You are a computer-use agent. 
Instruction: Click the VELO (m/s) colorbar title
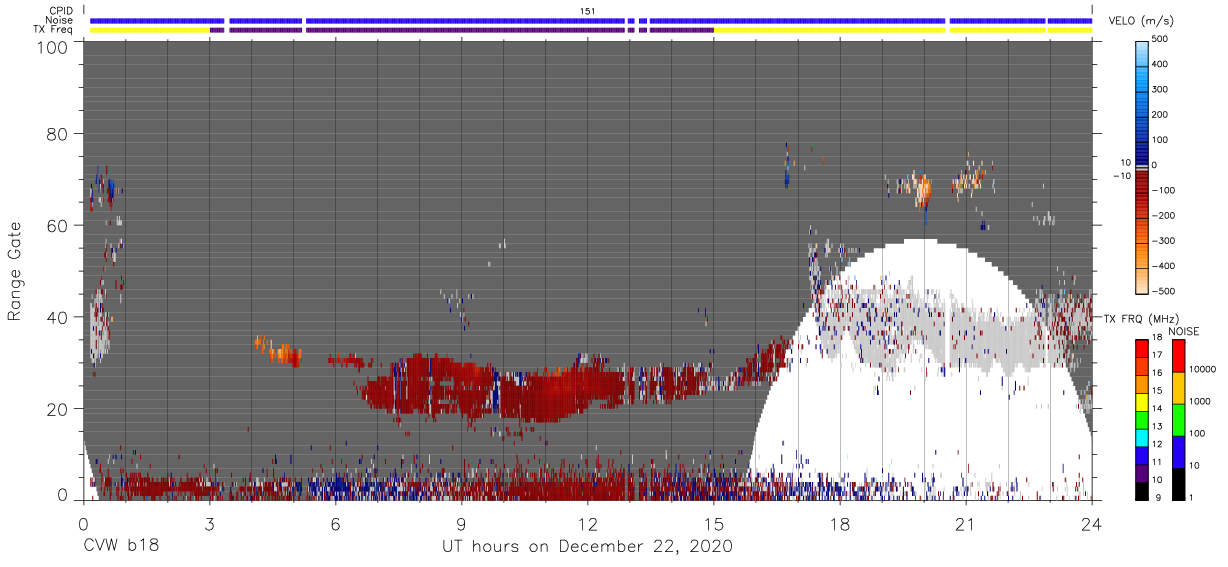pyautogui.click(x=1141, y=20)
